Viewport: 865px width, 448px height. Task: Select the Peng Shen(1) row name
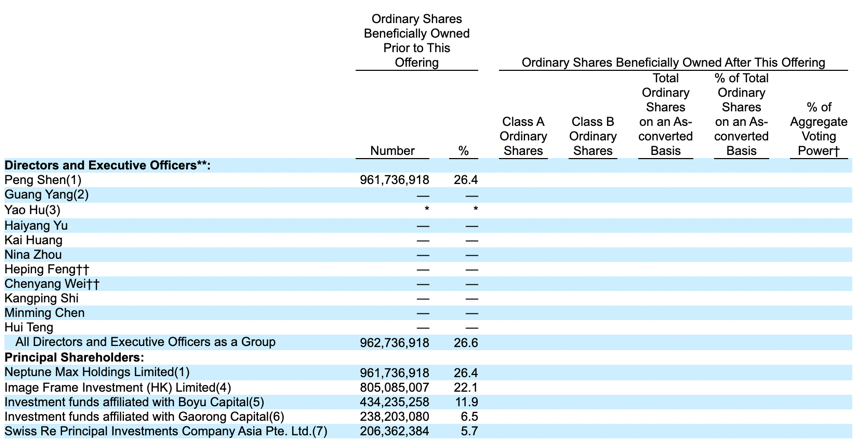42,180
